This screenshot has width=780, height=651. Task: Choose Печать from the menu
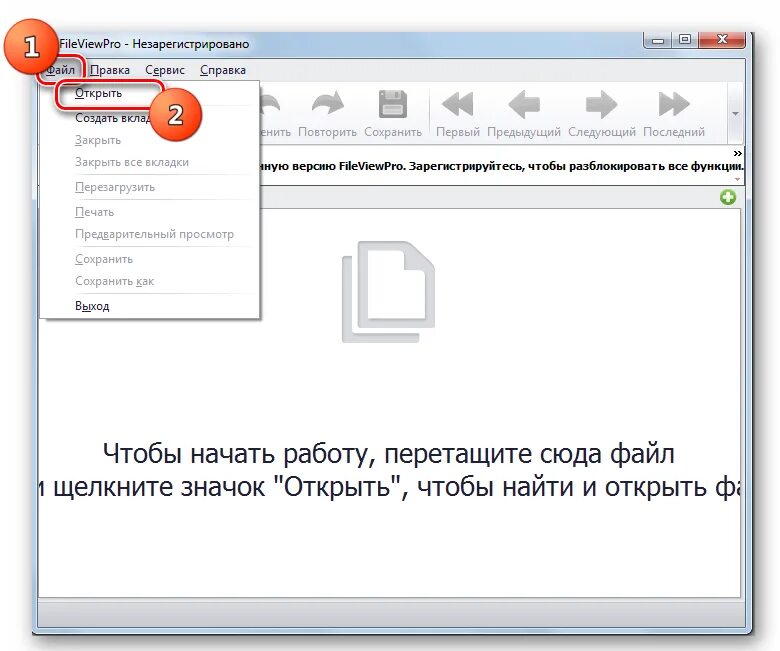point(149,212)
